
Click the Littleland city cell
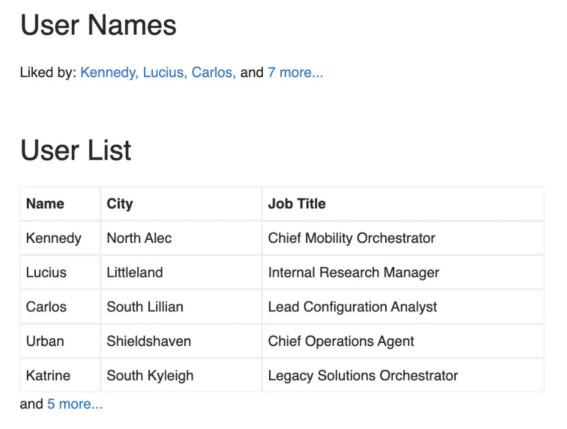click(181, 272)
